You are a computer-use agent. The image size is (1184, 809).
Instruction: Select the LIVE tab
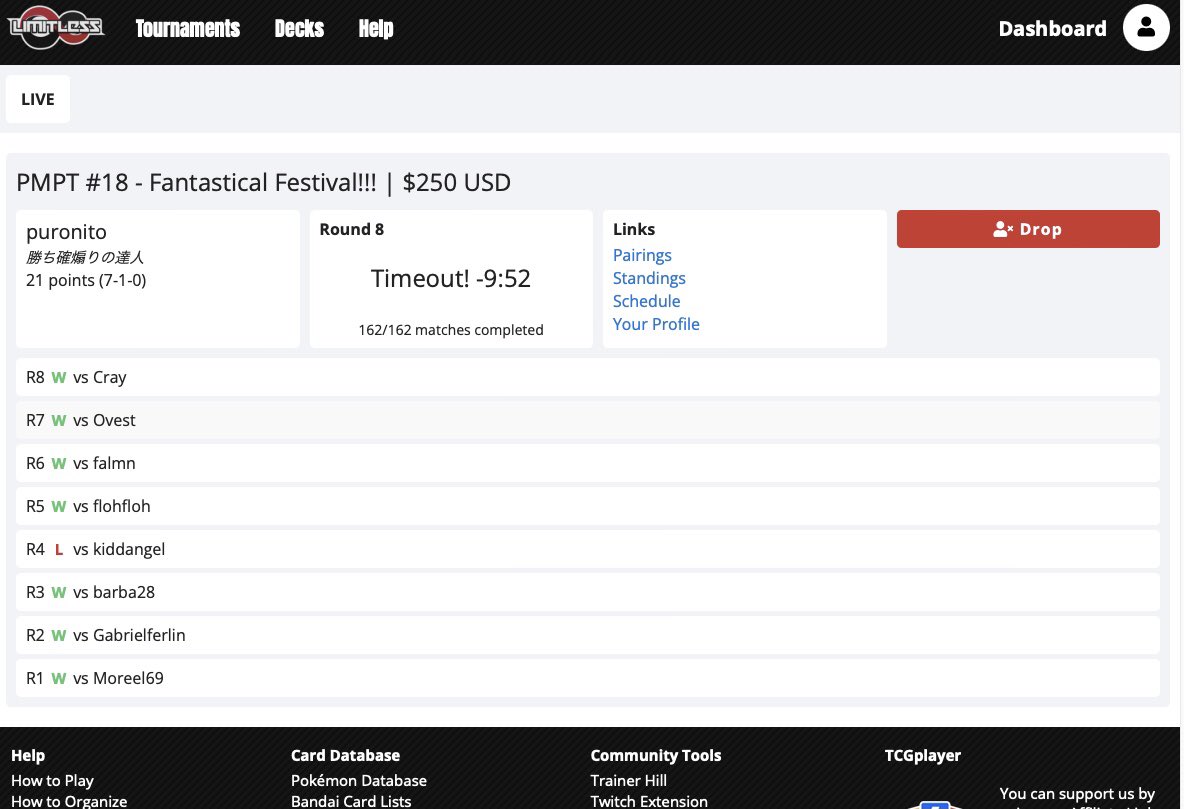coord(38,99)
